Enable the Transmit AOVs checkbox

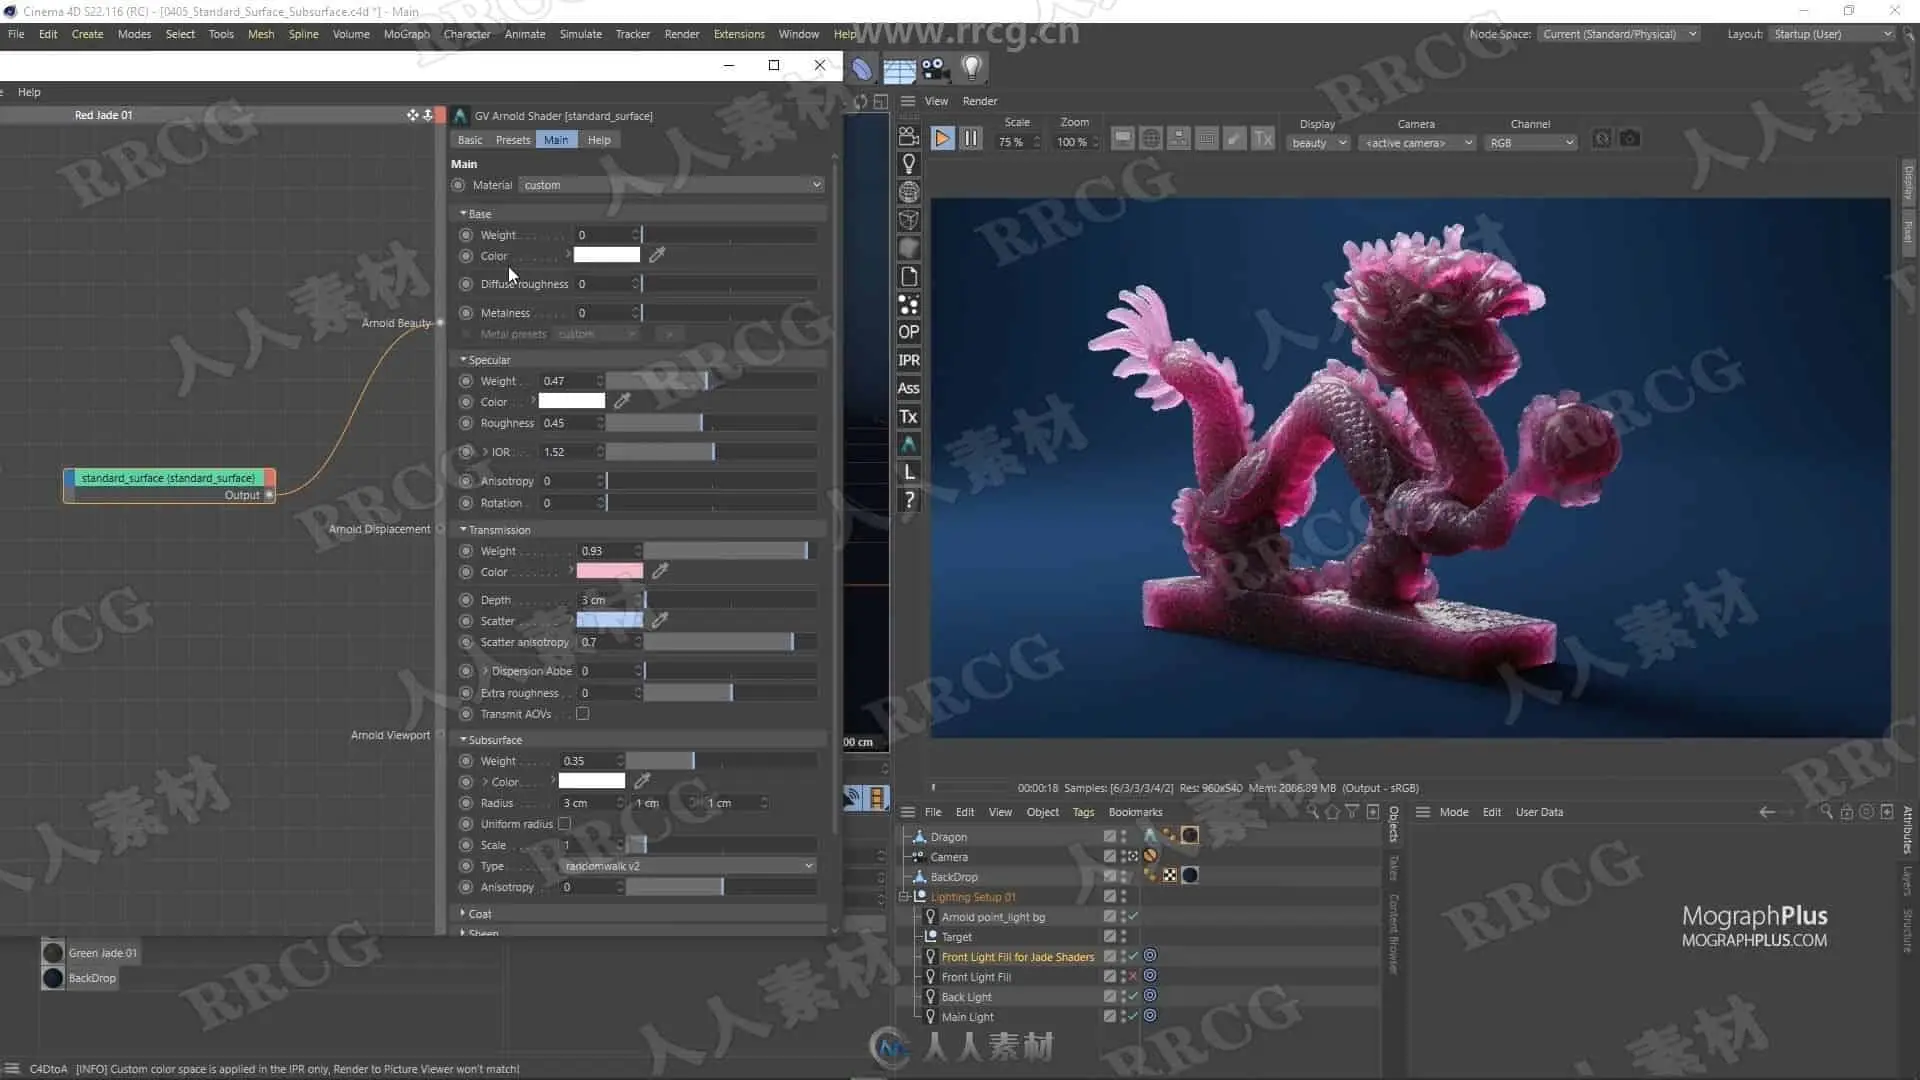[x=582, y=714]
